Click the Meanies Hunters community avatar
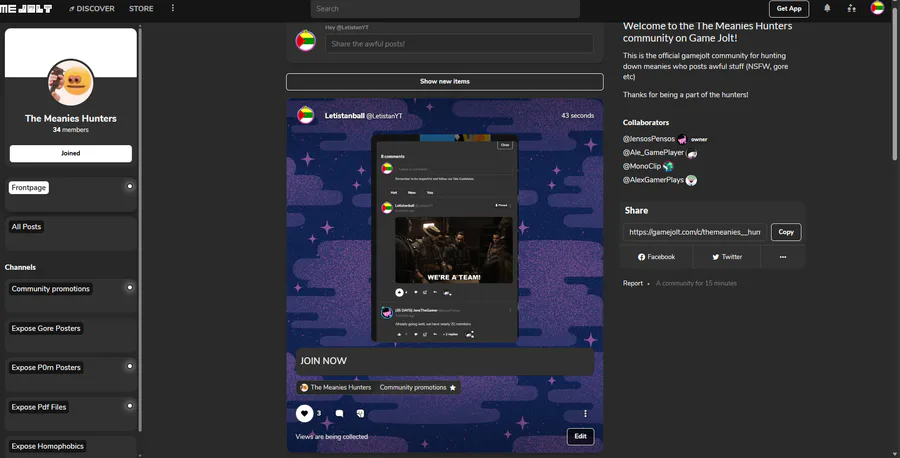 (71, 82)
